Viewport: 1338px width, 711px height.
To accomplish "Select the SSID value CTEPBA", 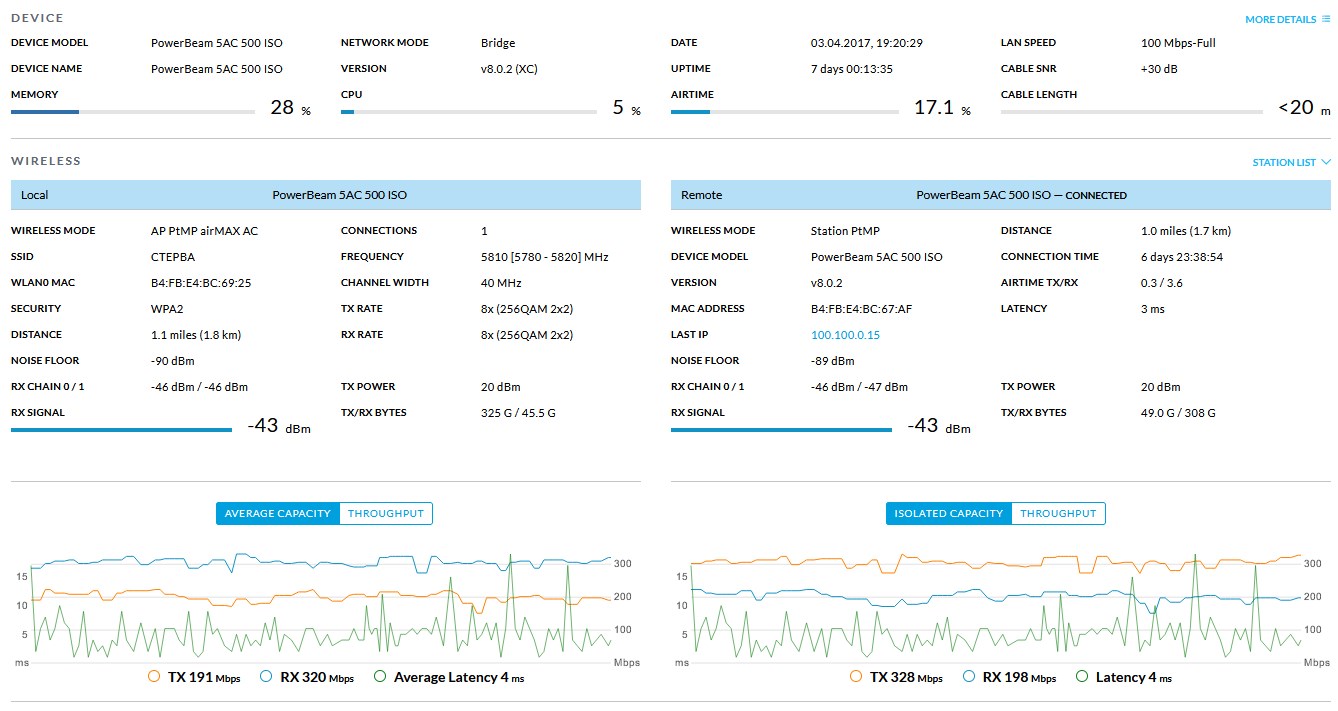I will pos(173,257).
